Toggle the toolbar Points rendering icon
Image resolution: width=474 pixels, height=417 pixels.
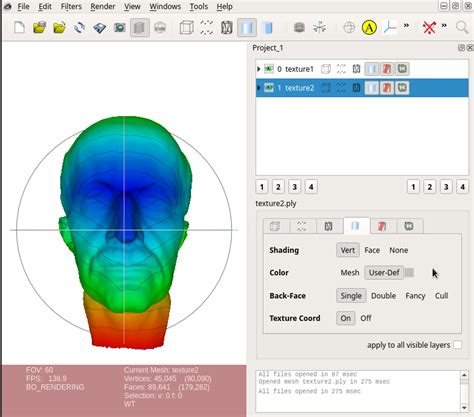pyautogui.click(x=207, y=27)
